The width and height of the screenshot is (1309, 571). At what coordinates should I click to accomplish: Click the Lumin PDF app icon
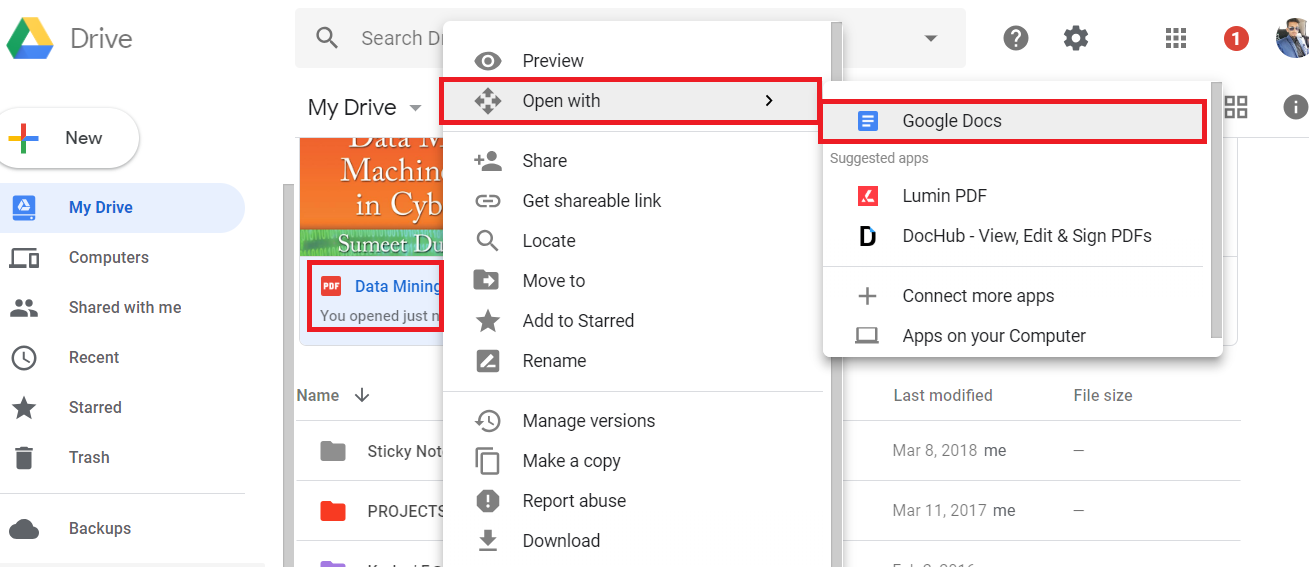click(867, 196)
